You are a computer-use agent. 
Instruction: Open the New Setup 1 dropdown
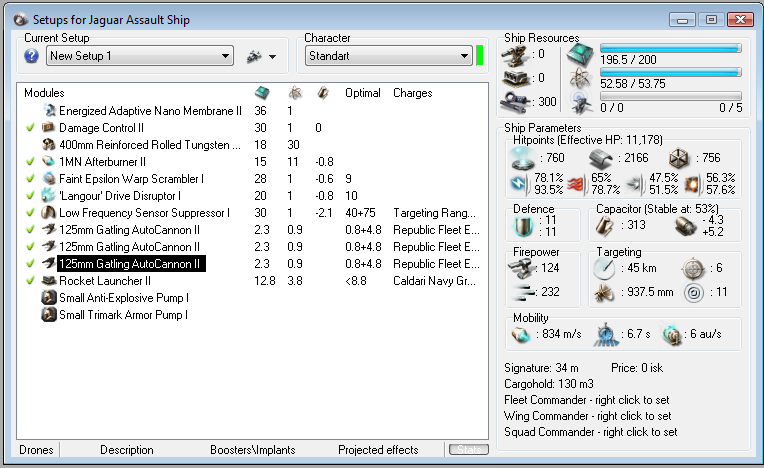[x=140, y=56]
